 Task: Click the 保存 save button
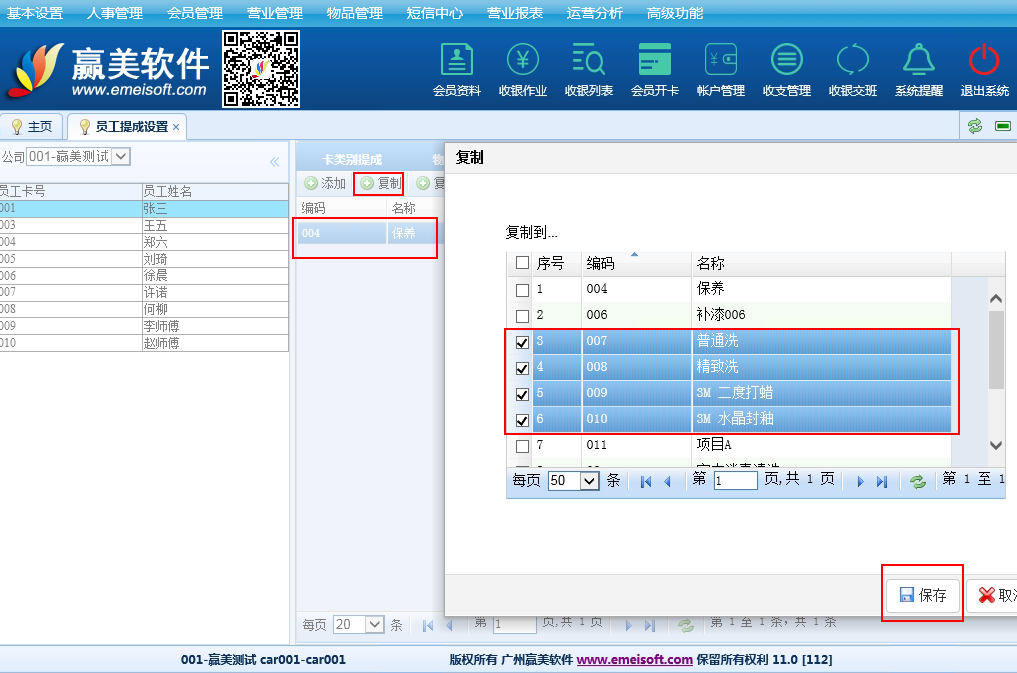click(x=923, y=595)
